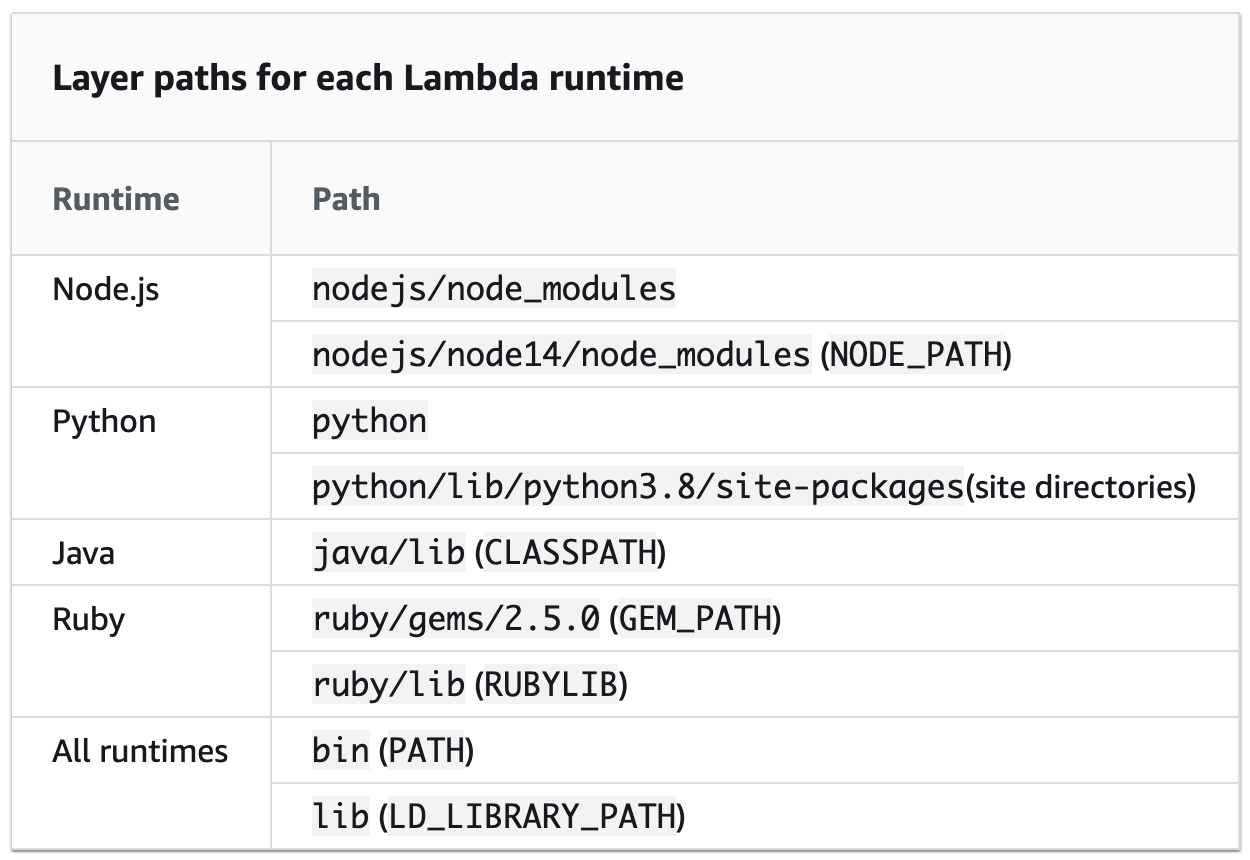
Task: Click the 'bin' path code
Action: [x=340, y=750]
